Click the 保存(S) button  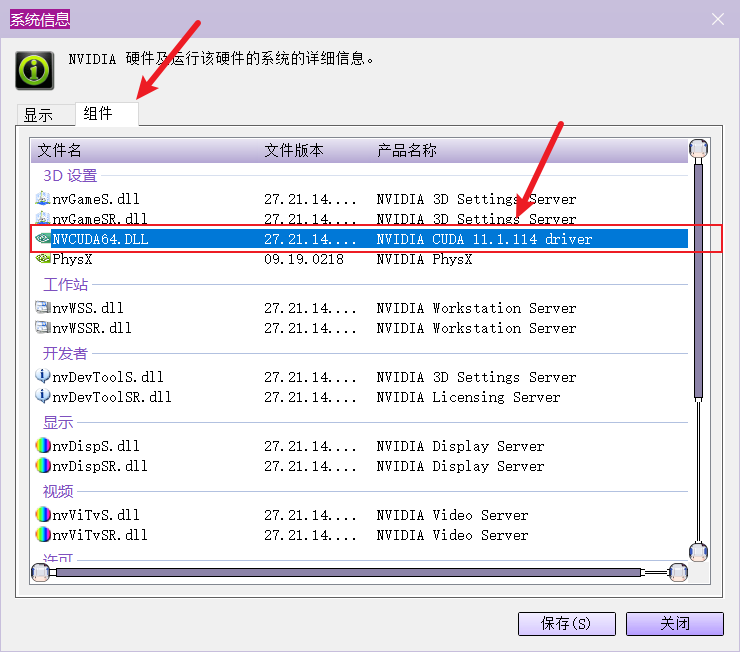click(566, 624)
